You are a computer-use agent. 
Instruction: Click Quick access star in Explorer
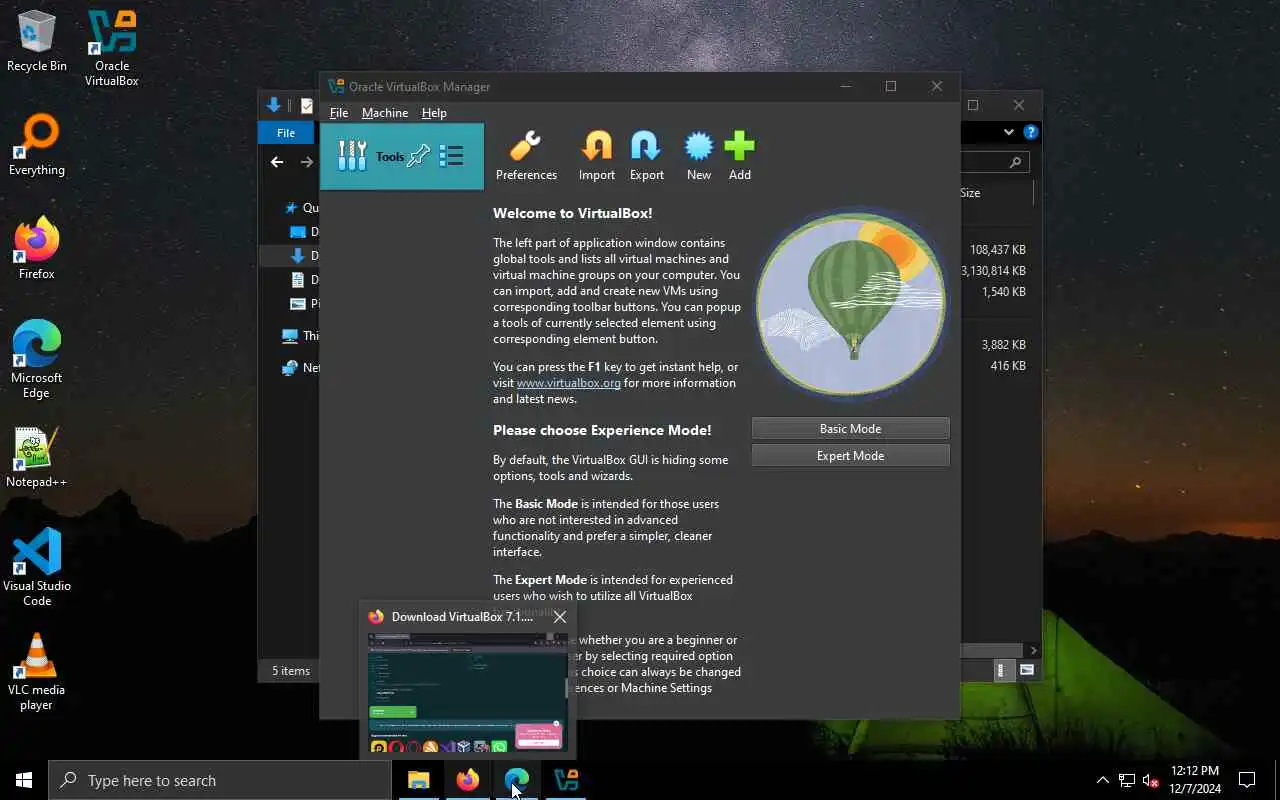[x=291, y=208]
